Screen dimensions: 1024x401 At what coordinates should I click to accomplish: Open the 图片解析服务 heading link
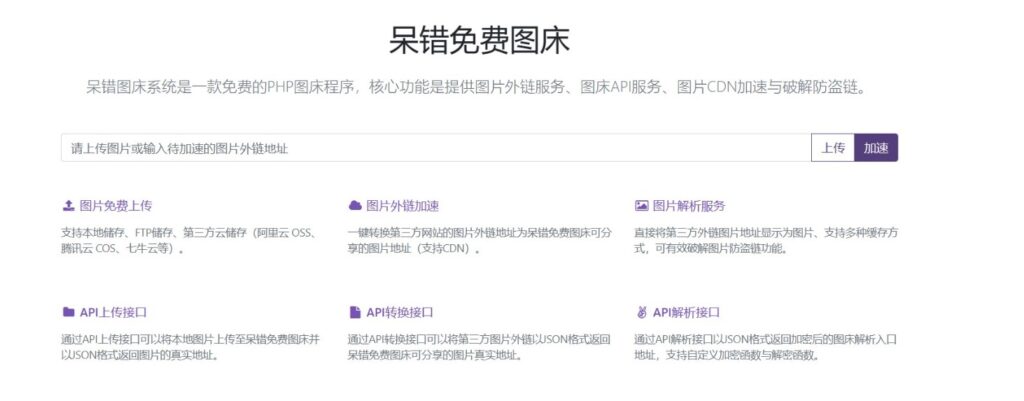[x=689, y=206]
